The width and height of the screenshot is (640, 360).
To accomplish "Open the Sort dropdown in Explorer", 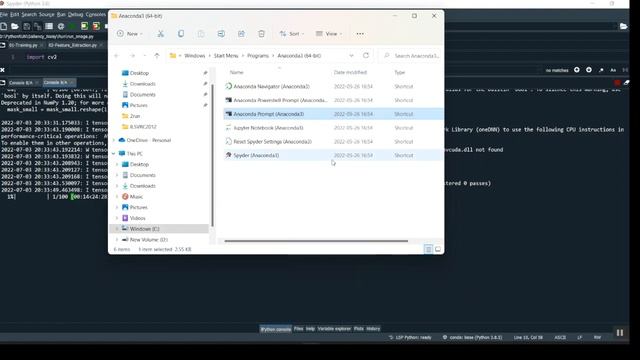I will tap(292, 34).
